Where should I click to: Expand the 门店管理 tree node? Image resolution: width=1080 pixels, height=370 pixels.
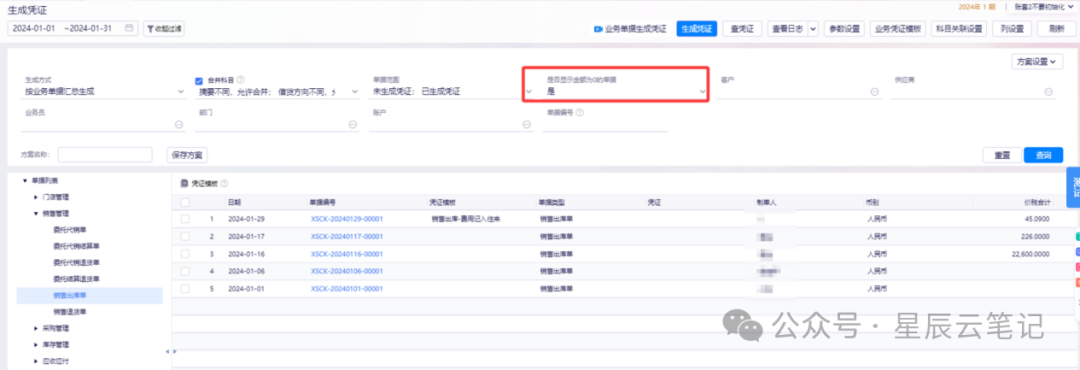36,197
